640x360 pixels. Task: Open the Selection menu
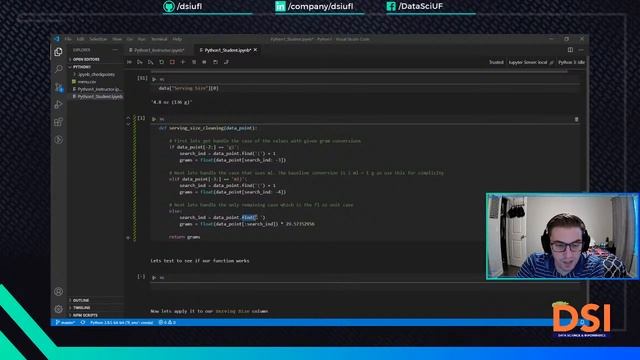(x=98, y=39)
